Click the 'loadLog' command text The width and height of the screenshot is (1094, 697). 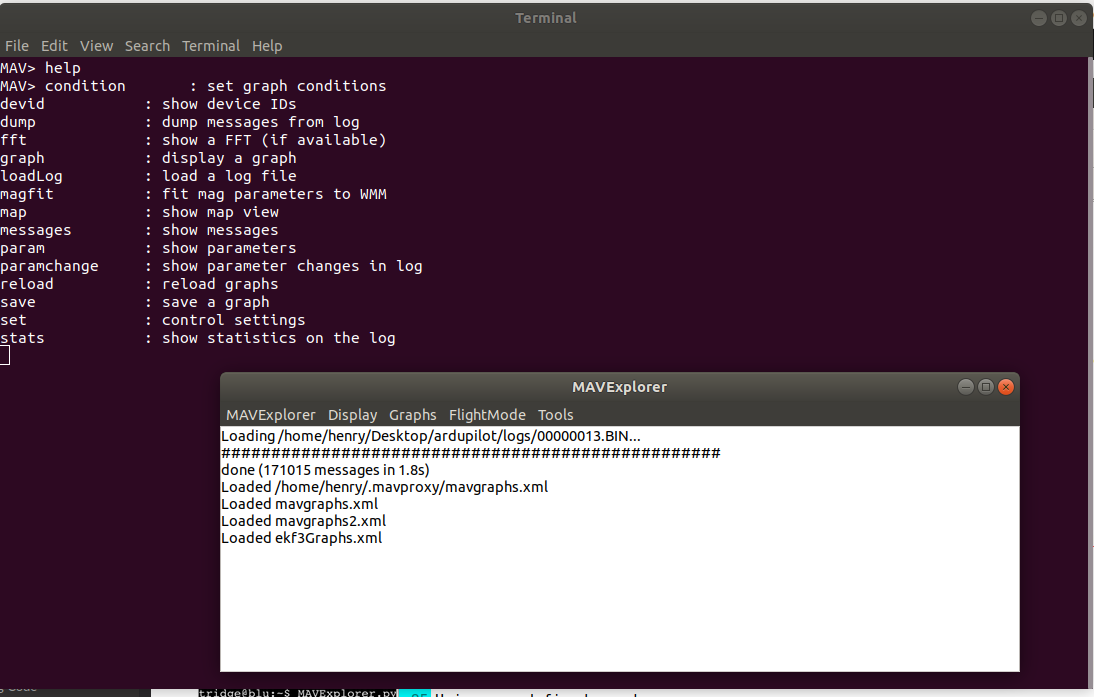pyautogui.click(x=31, y=177)
